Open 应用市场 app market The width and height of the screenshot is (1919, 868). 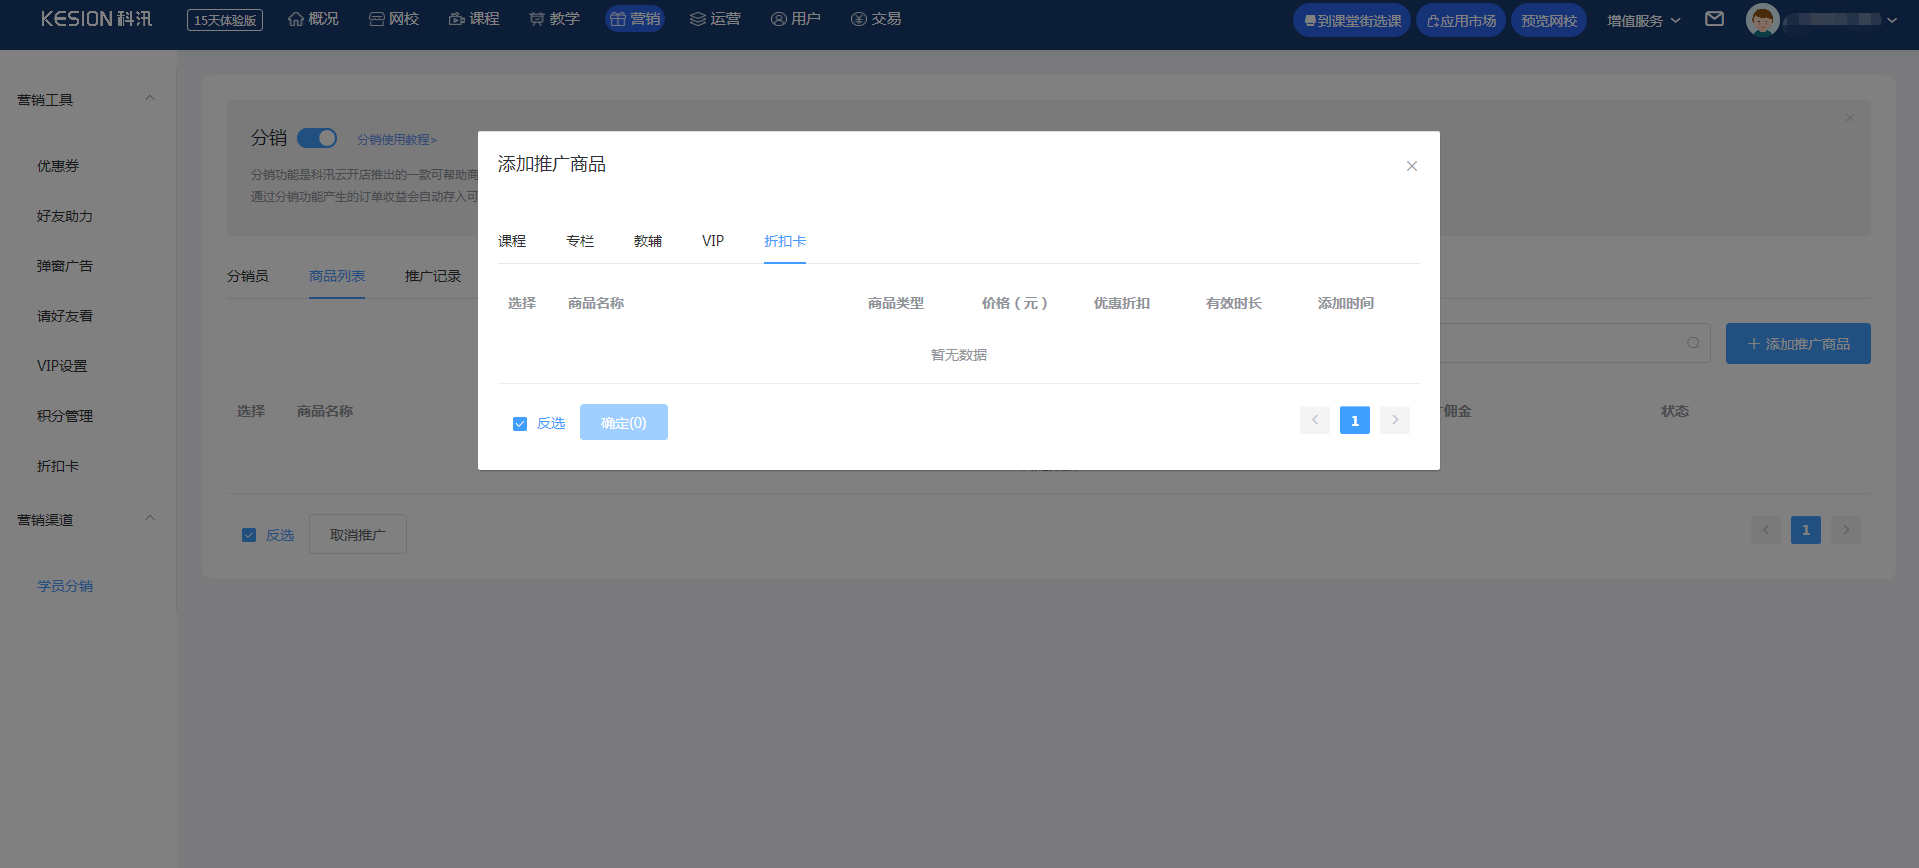(x=1460, y=20)
